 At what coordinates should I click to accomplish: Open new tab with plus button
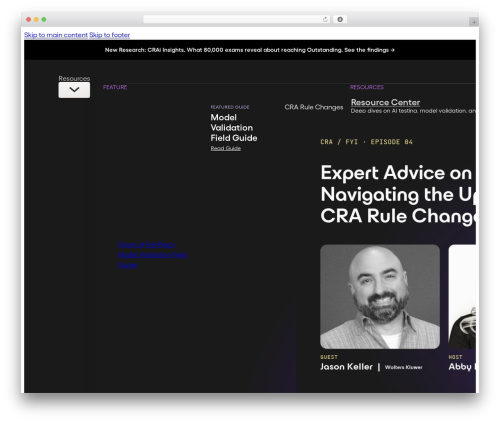coord(473,22)
